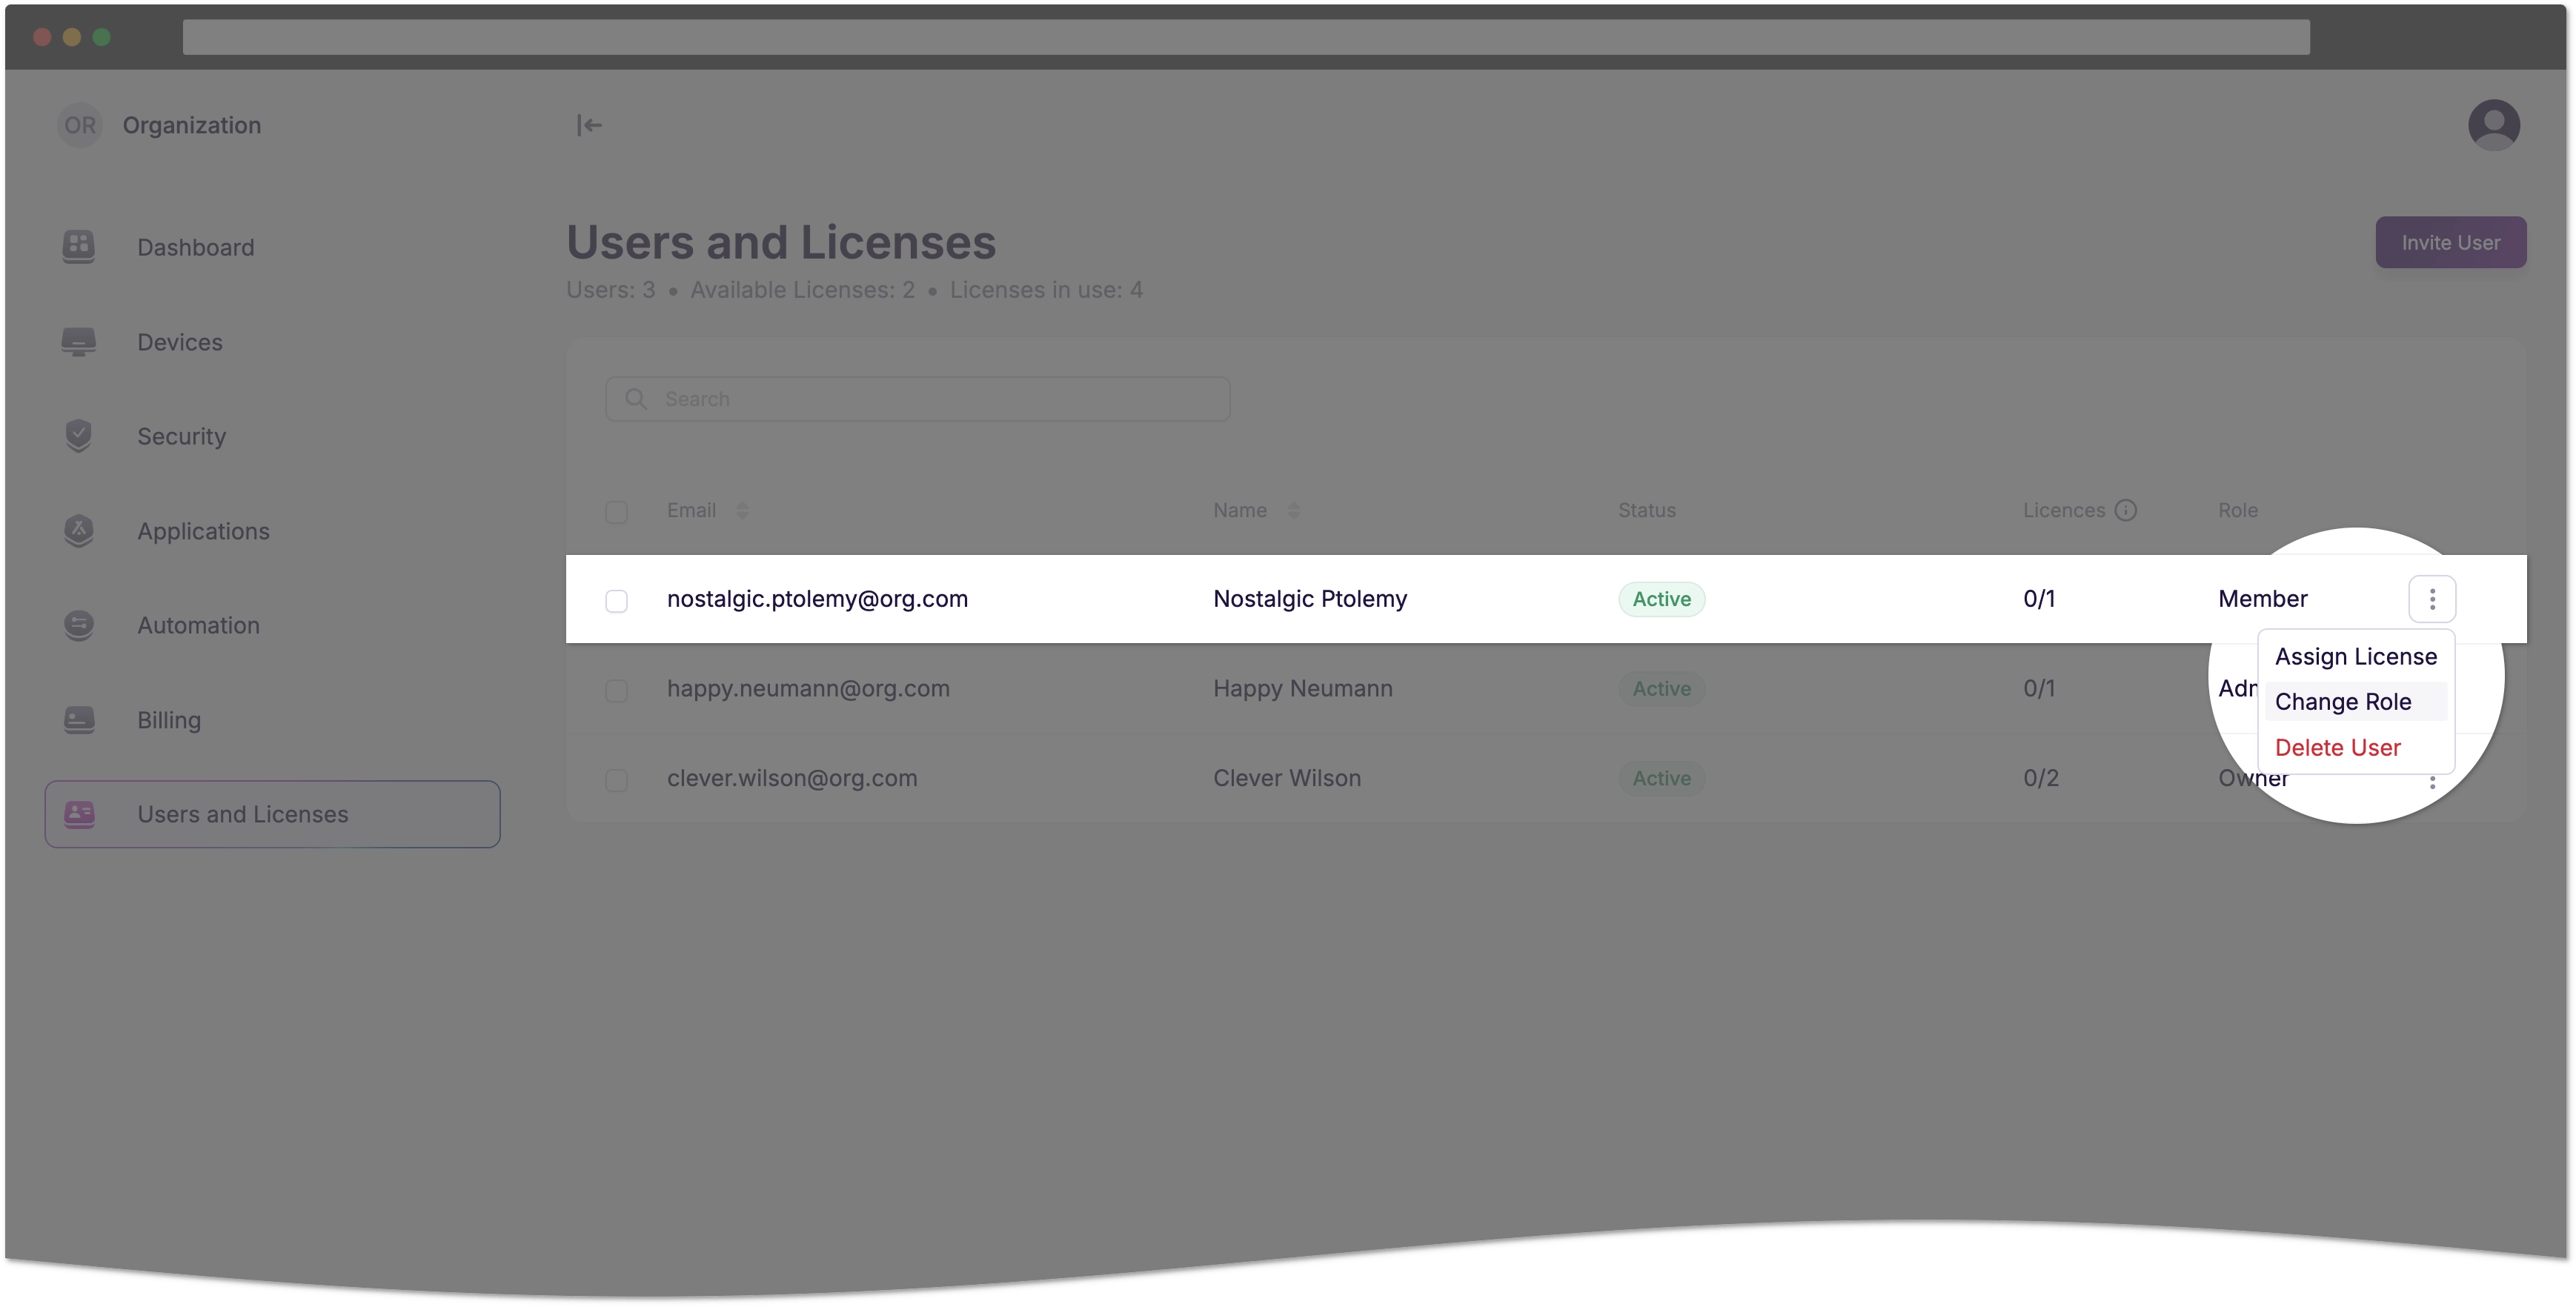The height and width of the screenshot is (1307, 2576).
Task: Click the search magnifier icon
Action: pyautogui.click(x=635, y=399)
